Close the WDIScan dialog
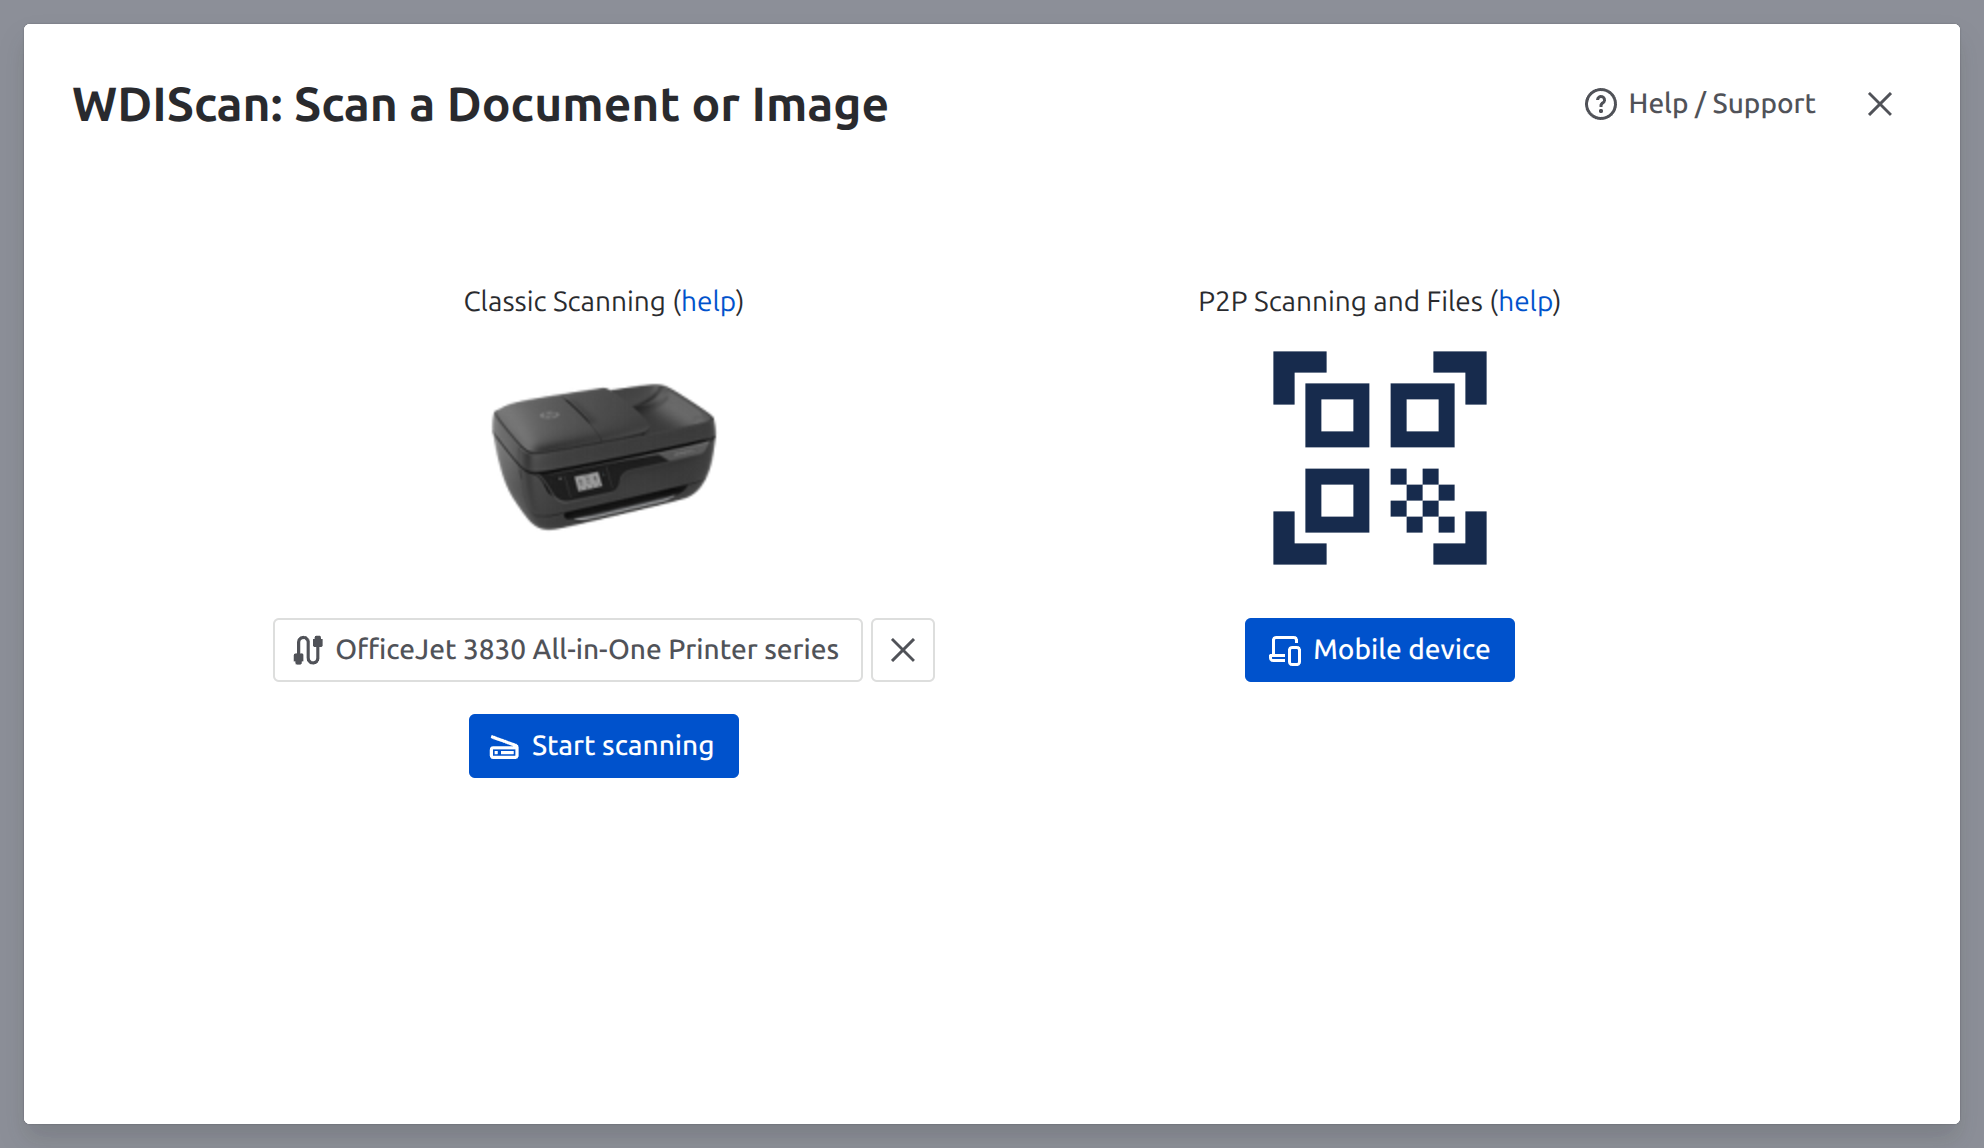Screen dimensions: 1984x1148 pyautogui.click(x=1879, y=104)
